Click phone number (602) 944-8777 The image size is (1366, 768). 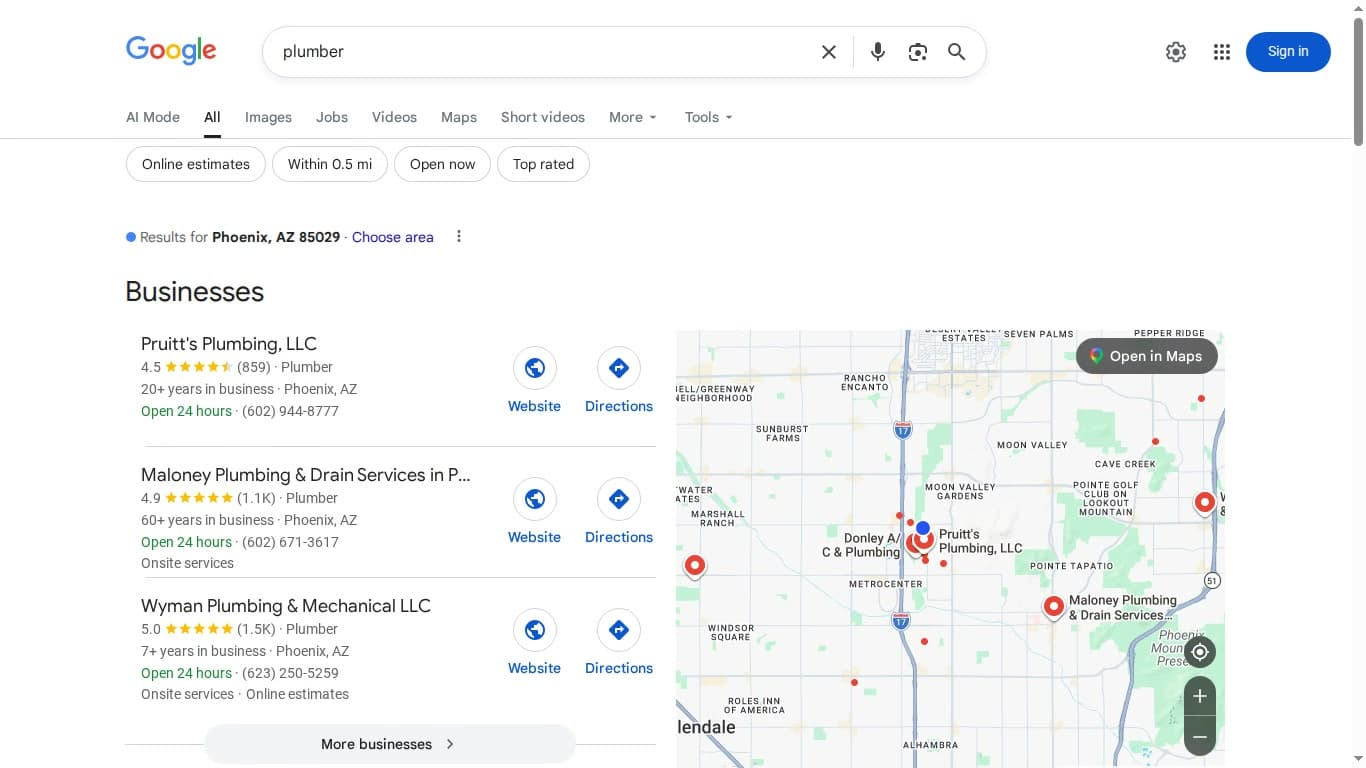coord(291,411)
